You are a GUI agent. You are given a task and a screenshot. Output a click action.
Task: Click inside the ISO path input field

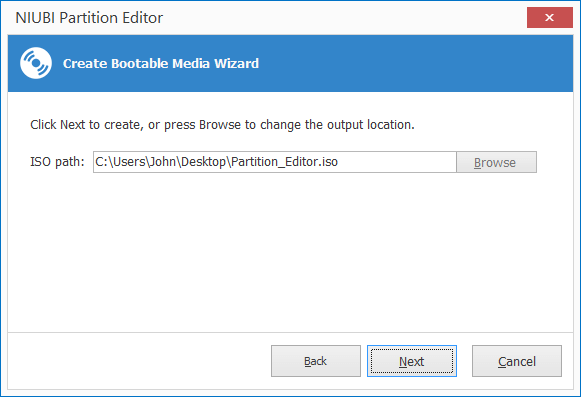(275, 162)
